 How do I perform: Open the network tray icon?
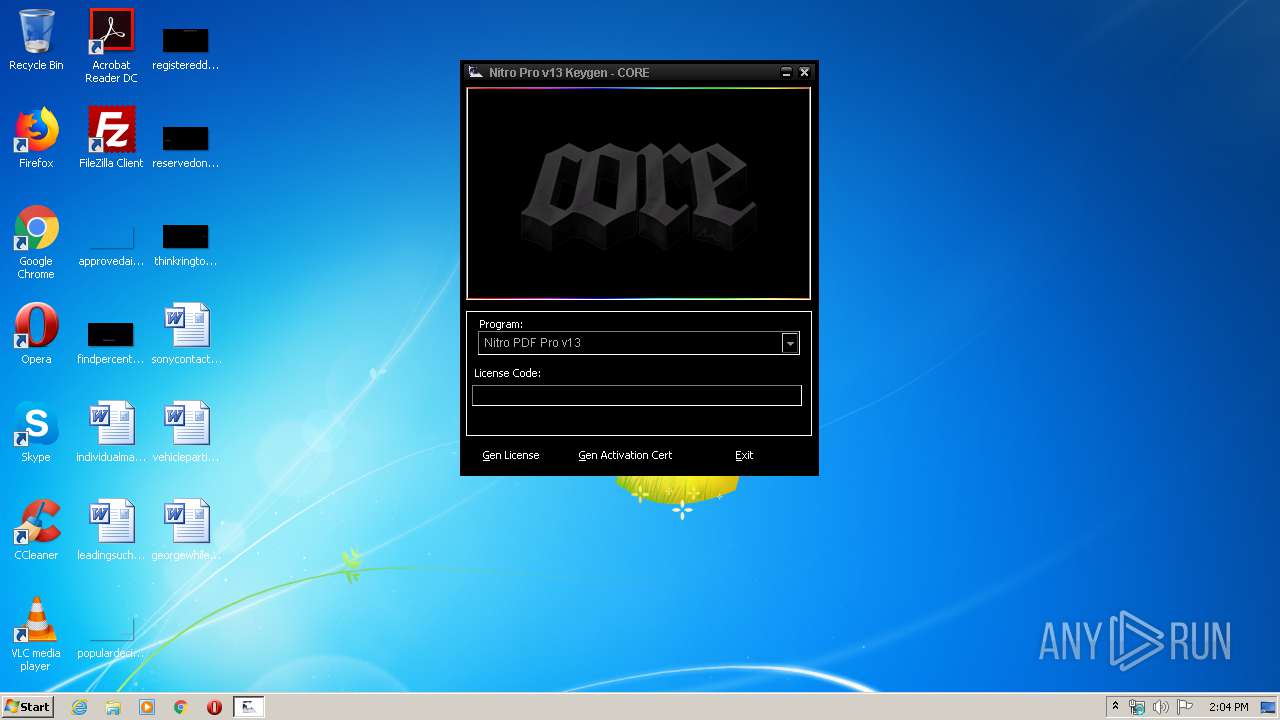(1137, 707)
